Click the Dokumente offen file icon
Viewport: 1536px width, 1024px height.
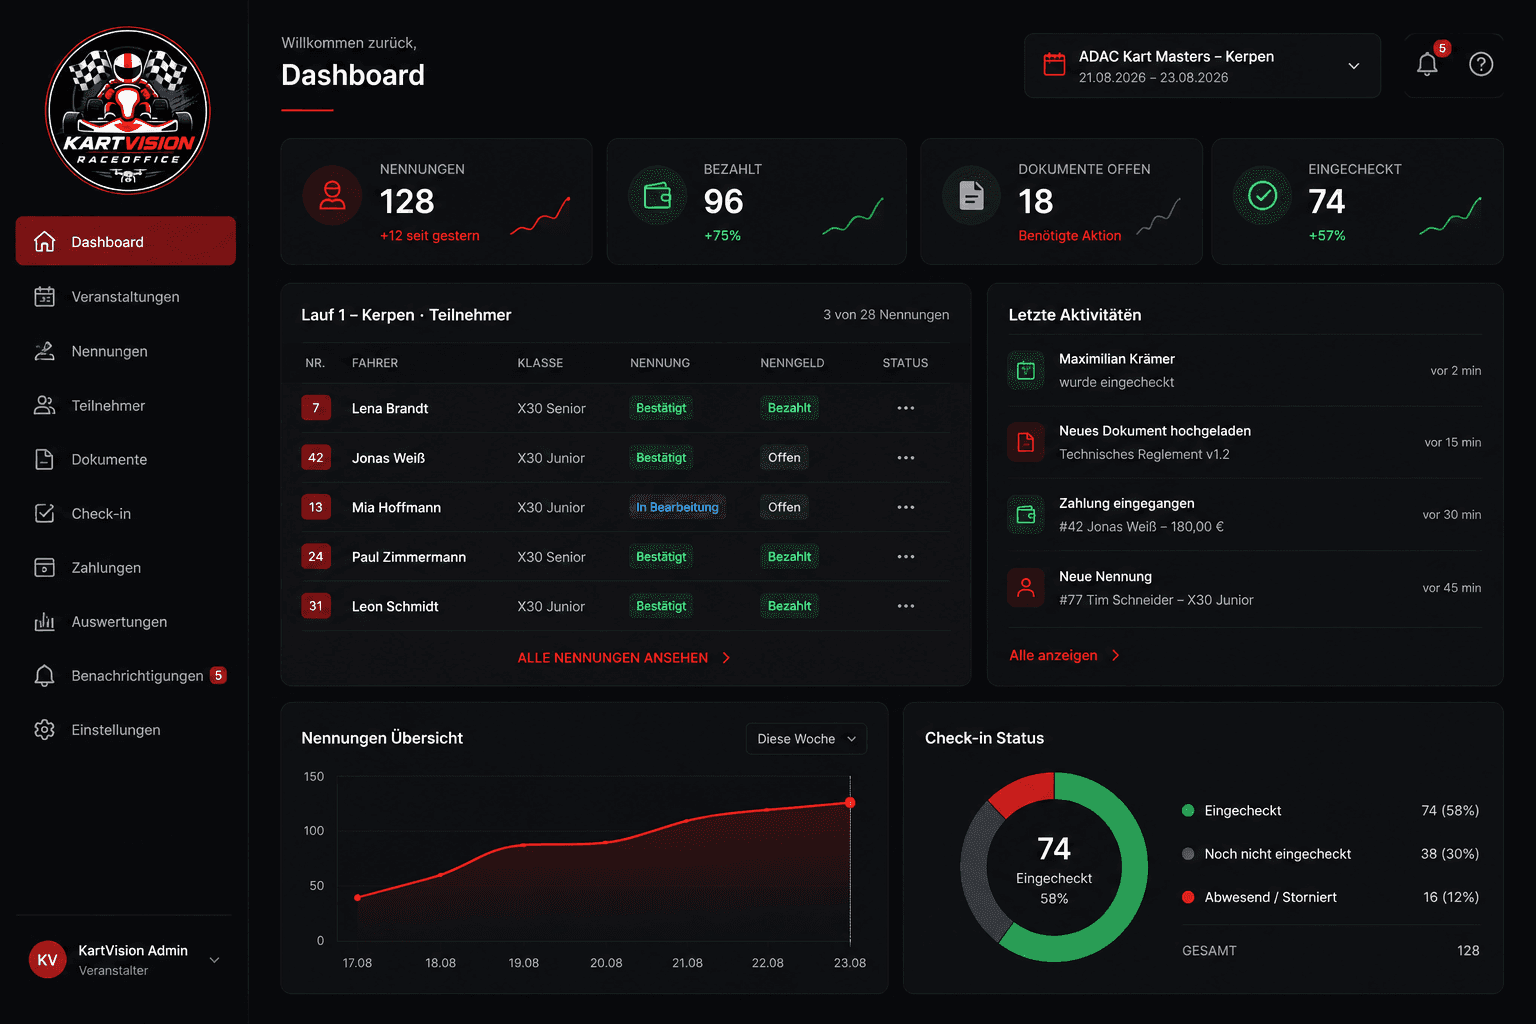(971, 196)
